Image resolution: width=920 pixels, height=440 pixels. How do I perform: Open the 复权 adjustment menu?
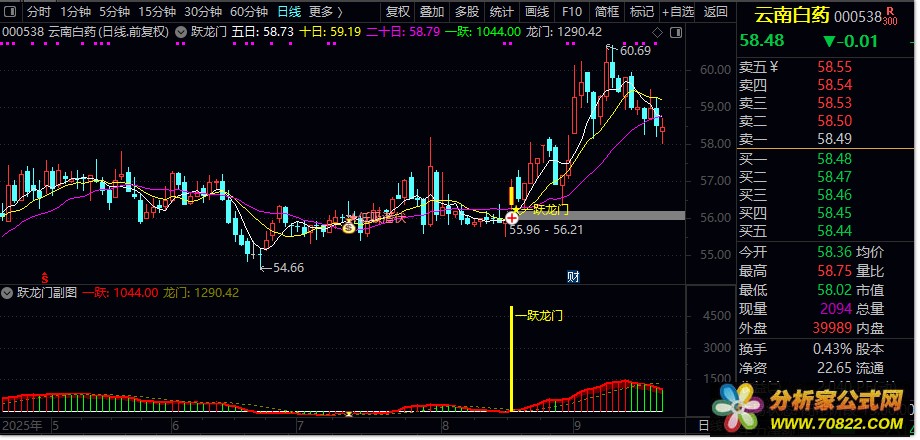(x=397, y=11)
